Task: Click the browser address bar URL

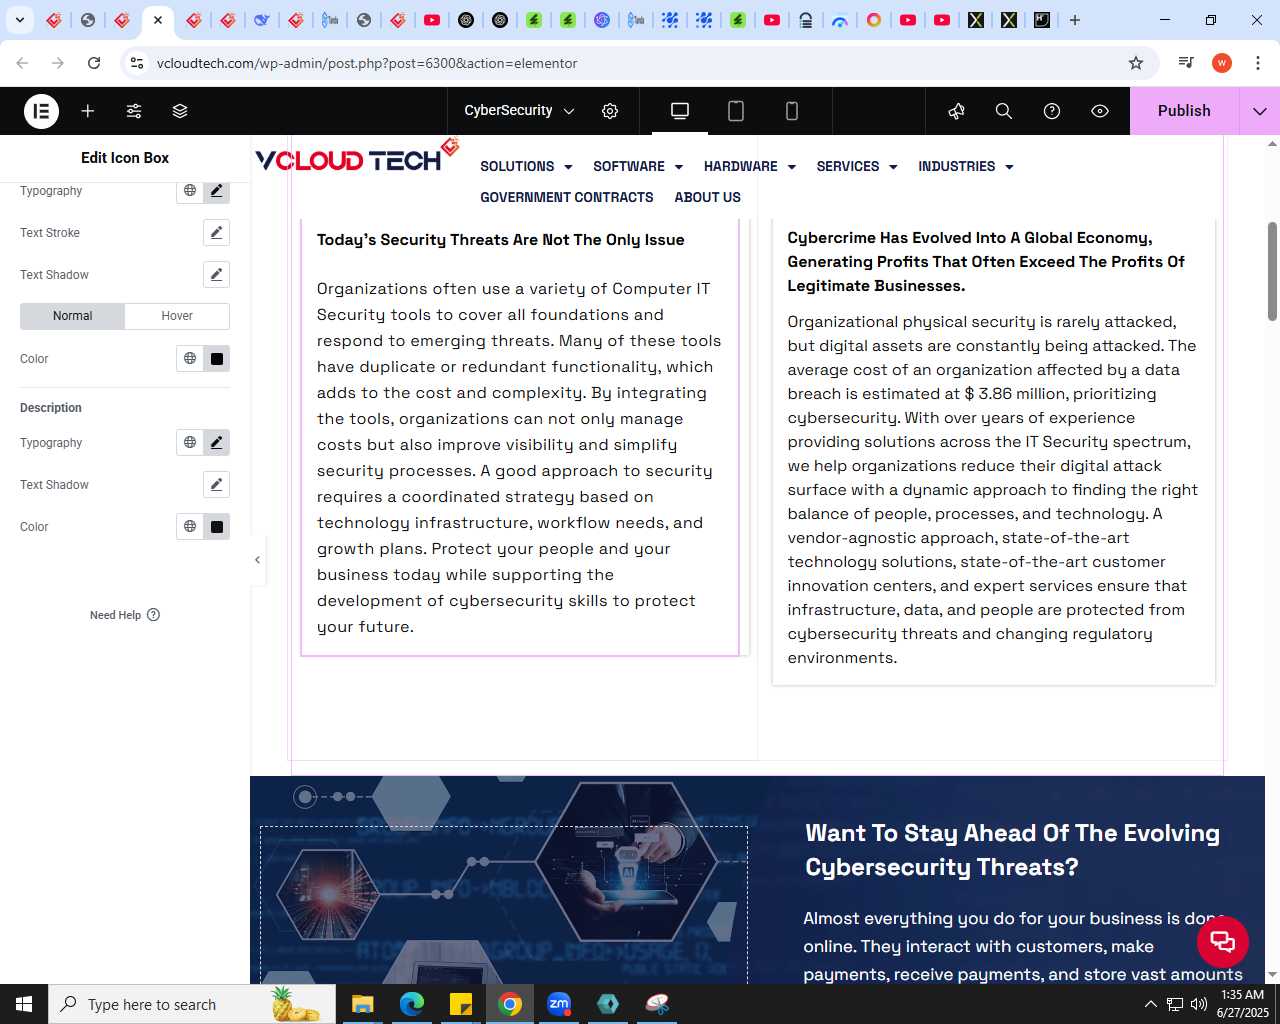Action: coord(367,63)
